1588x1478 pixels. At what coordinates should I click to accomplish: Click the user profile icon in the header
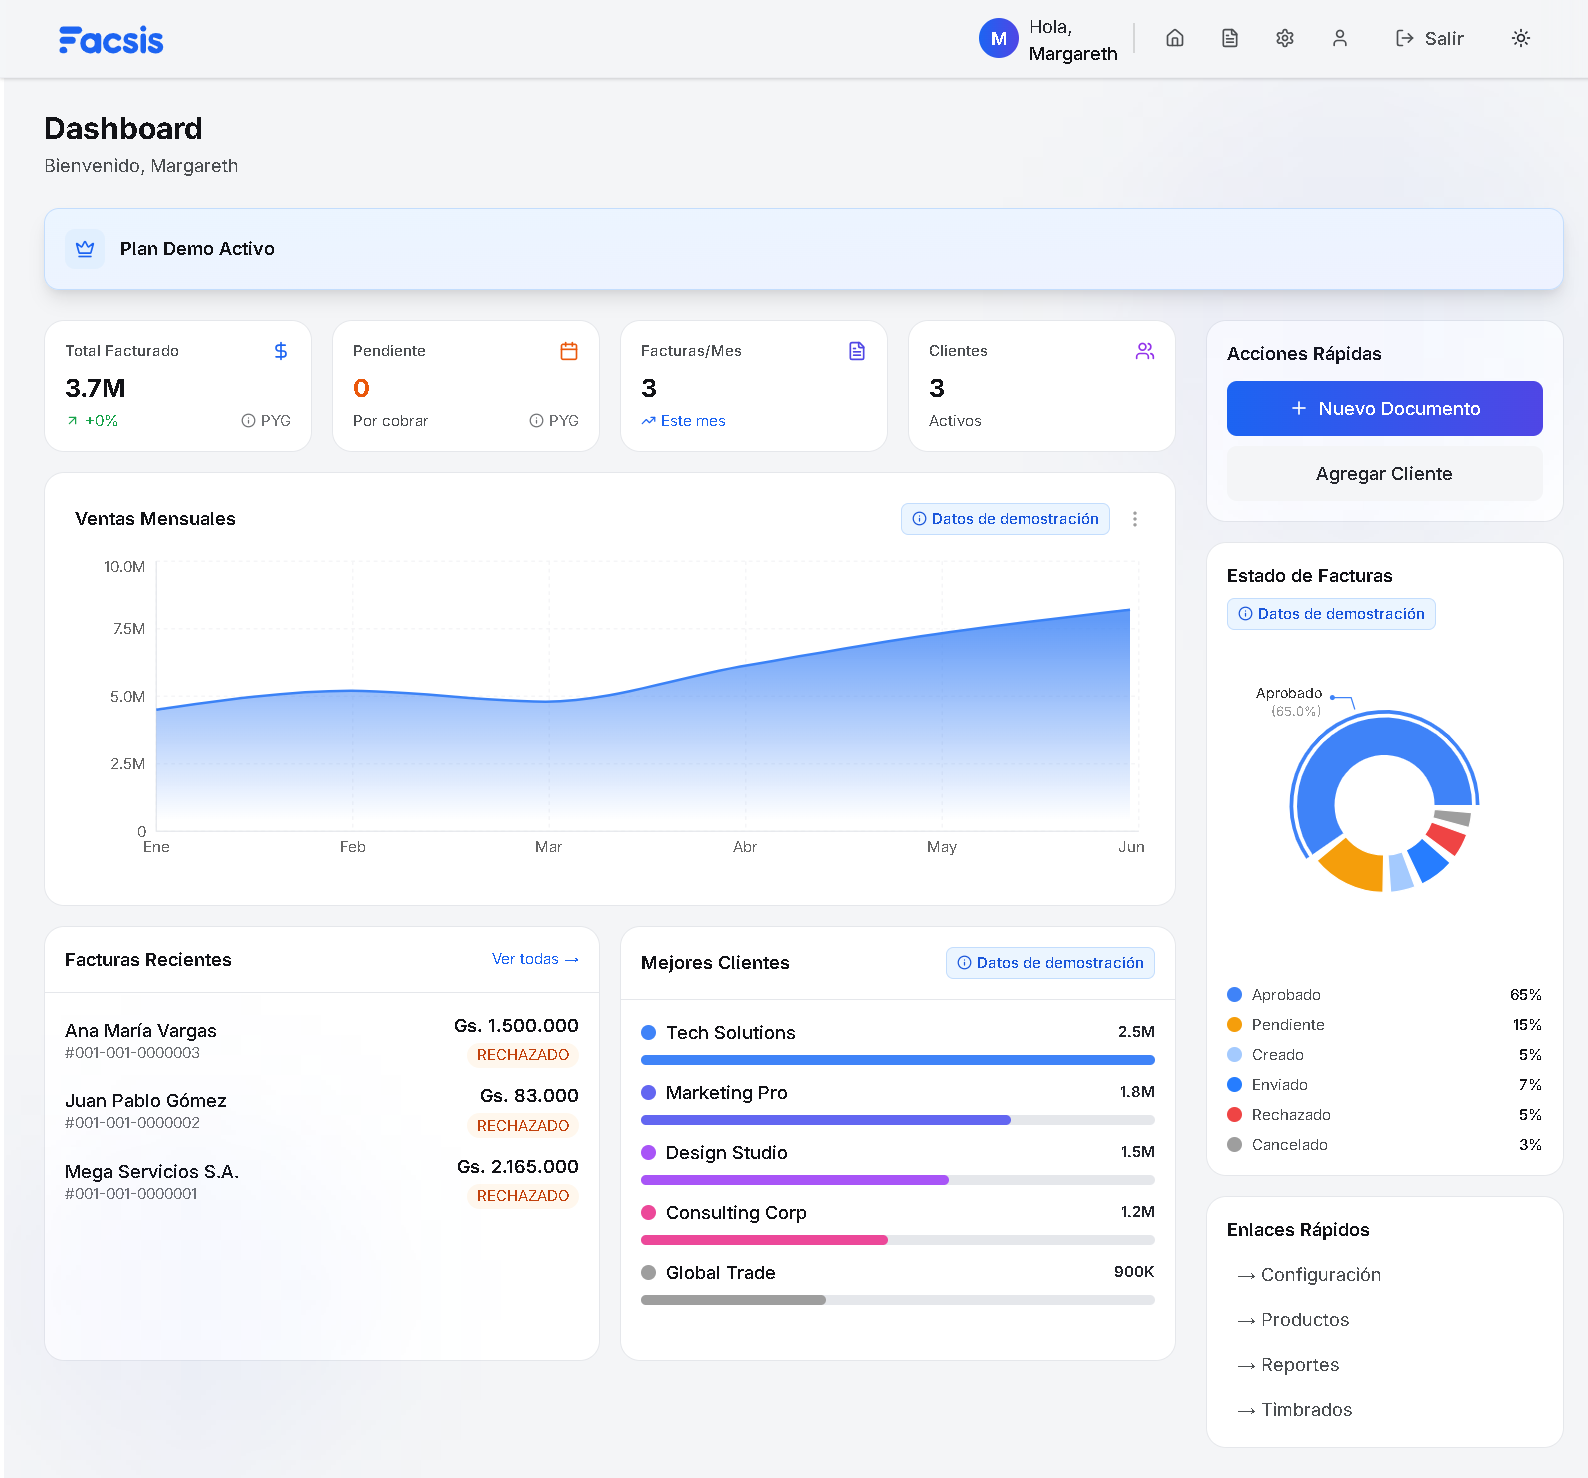(x=1340, y=38)
